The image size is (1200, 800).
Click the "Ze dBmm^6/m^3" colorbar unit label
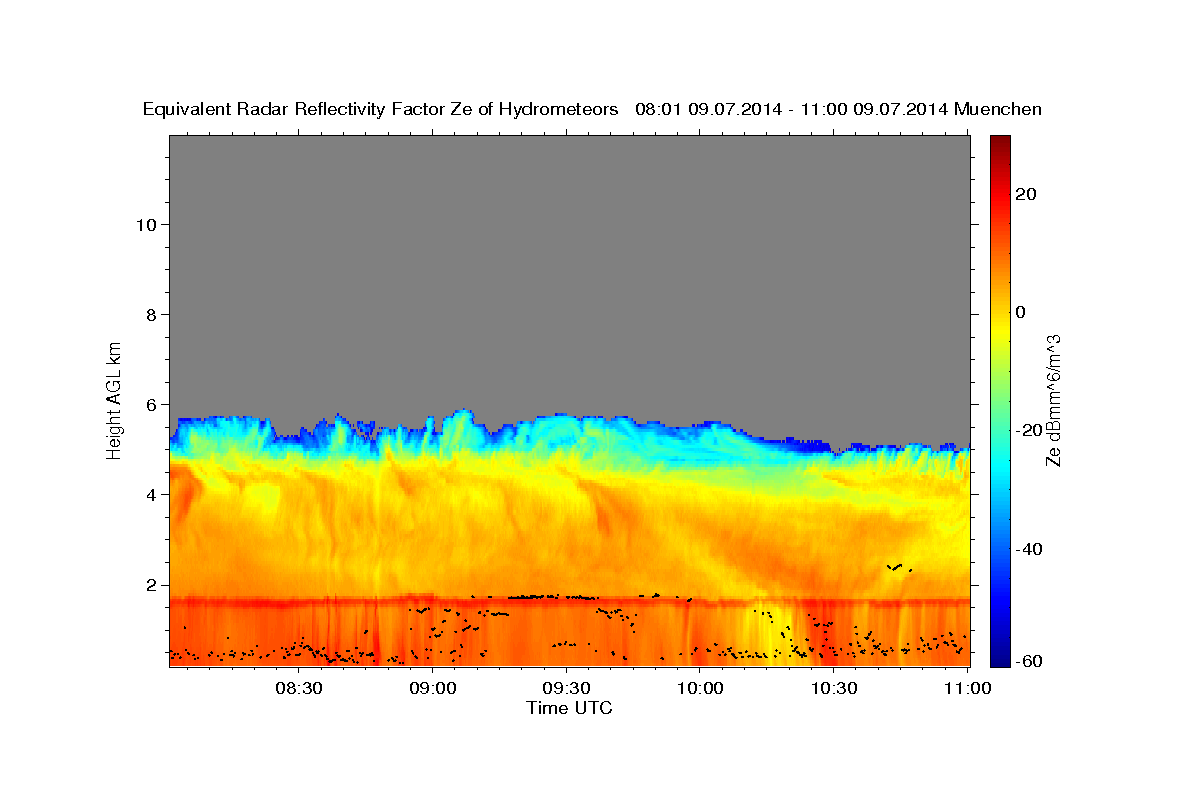pos(1053,400)
